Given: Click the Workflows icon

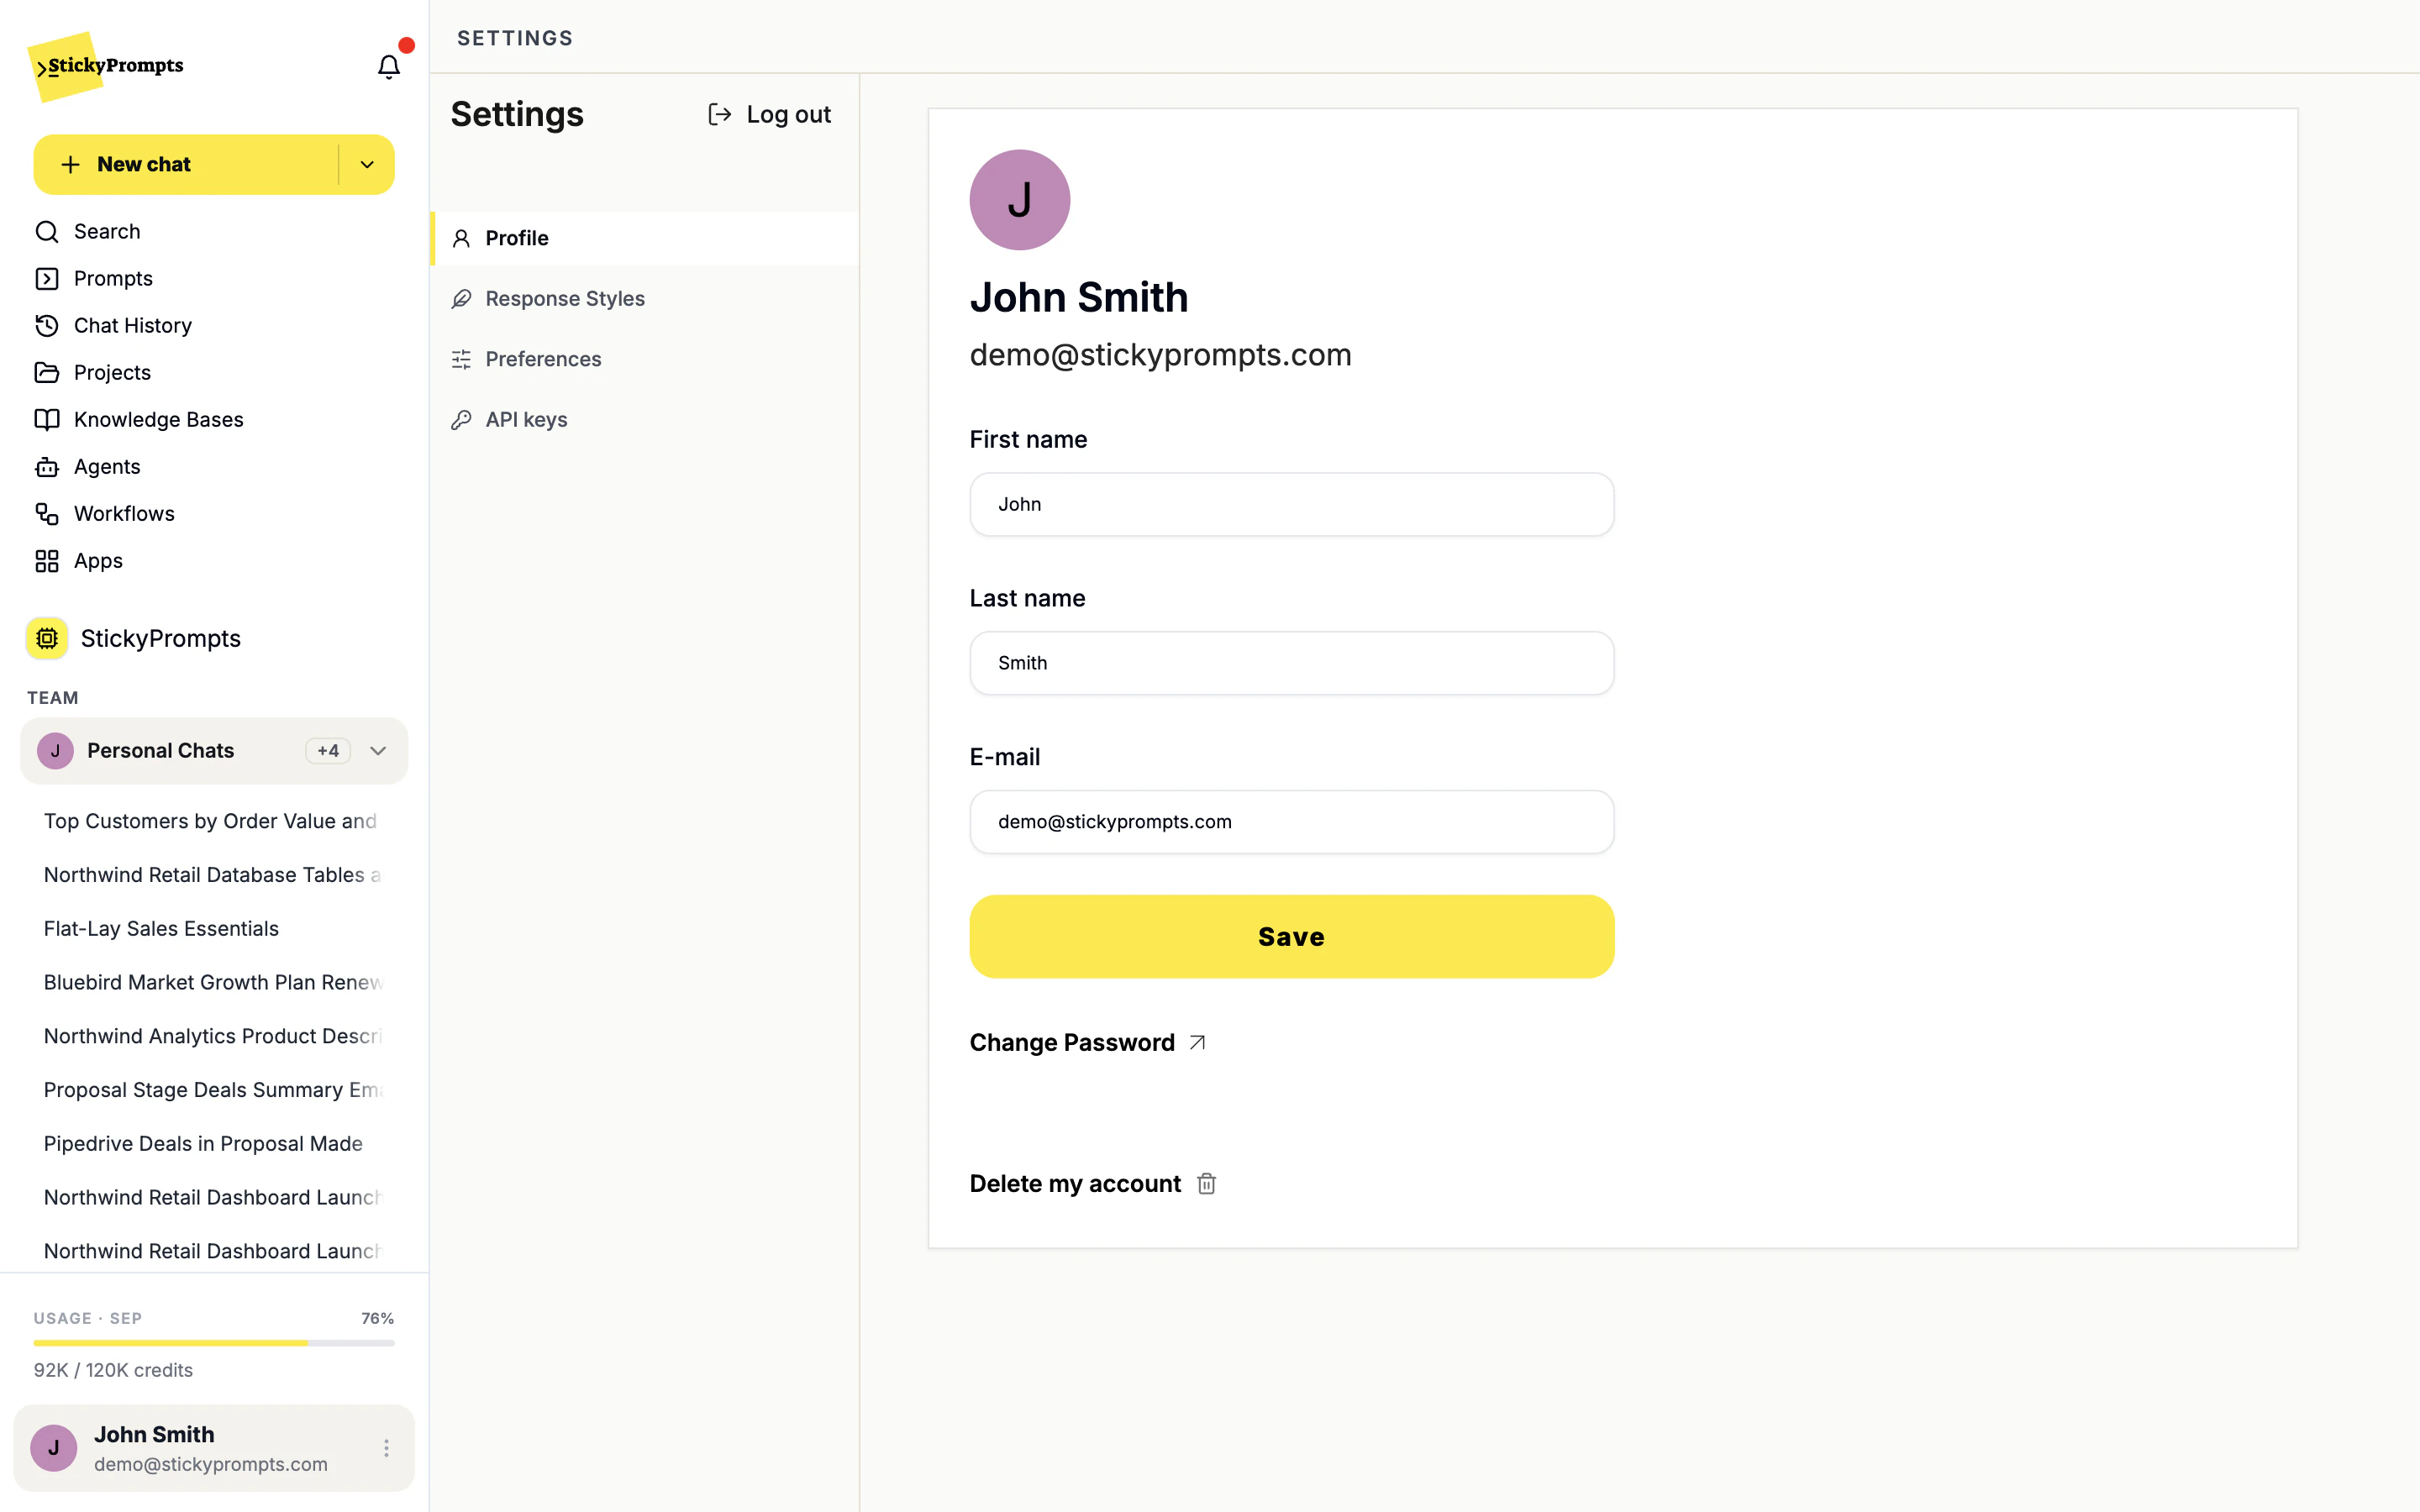Looking at the screenshot, I should 47,513.
